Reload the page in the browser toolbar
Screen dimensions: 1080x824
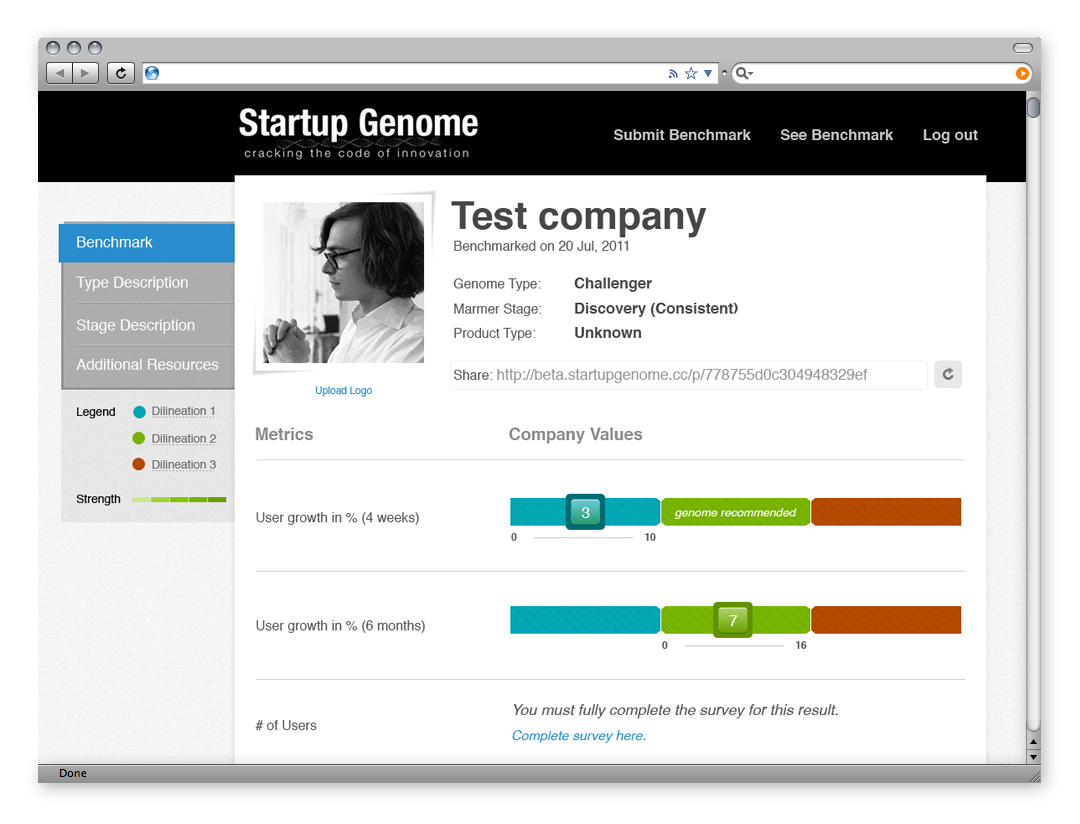coord(121,73)
